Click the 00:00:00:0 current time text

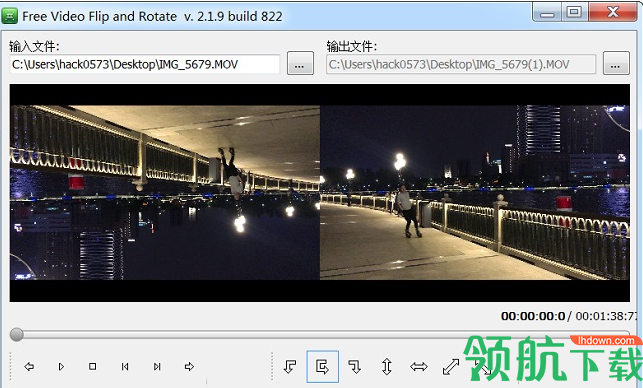533,316
